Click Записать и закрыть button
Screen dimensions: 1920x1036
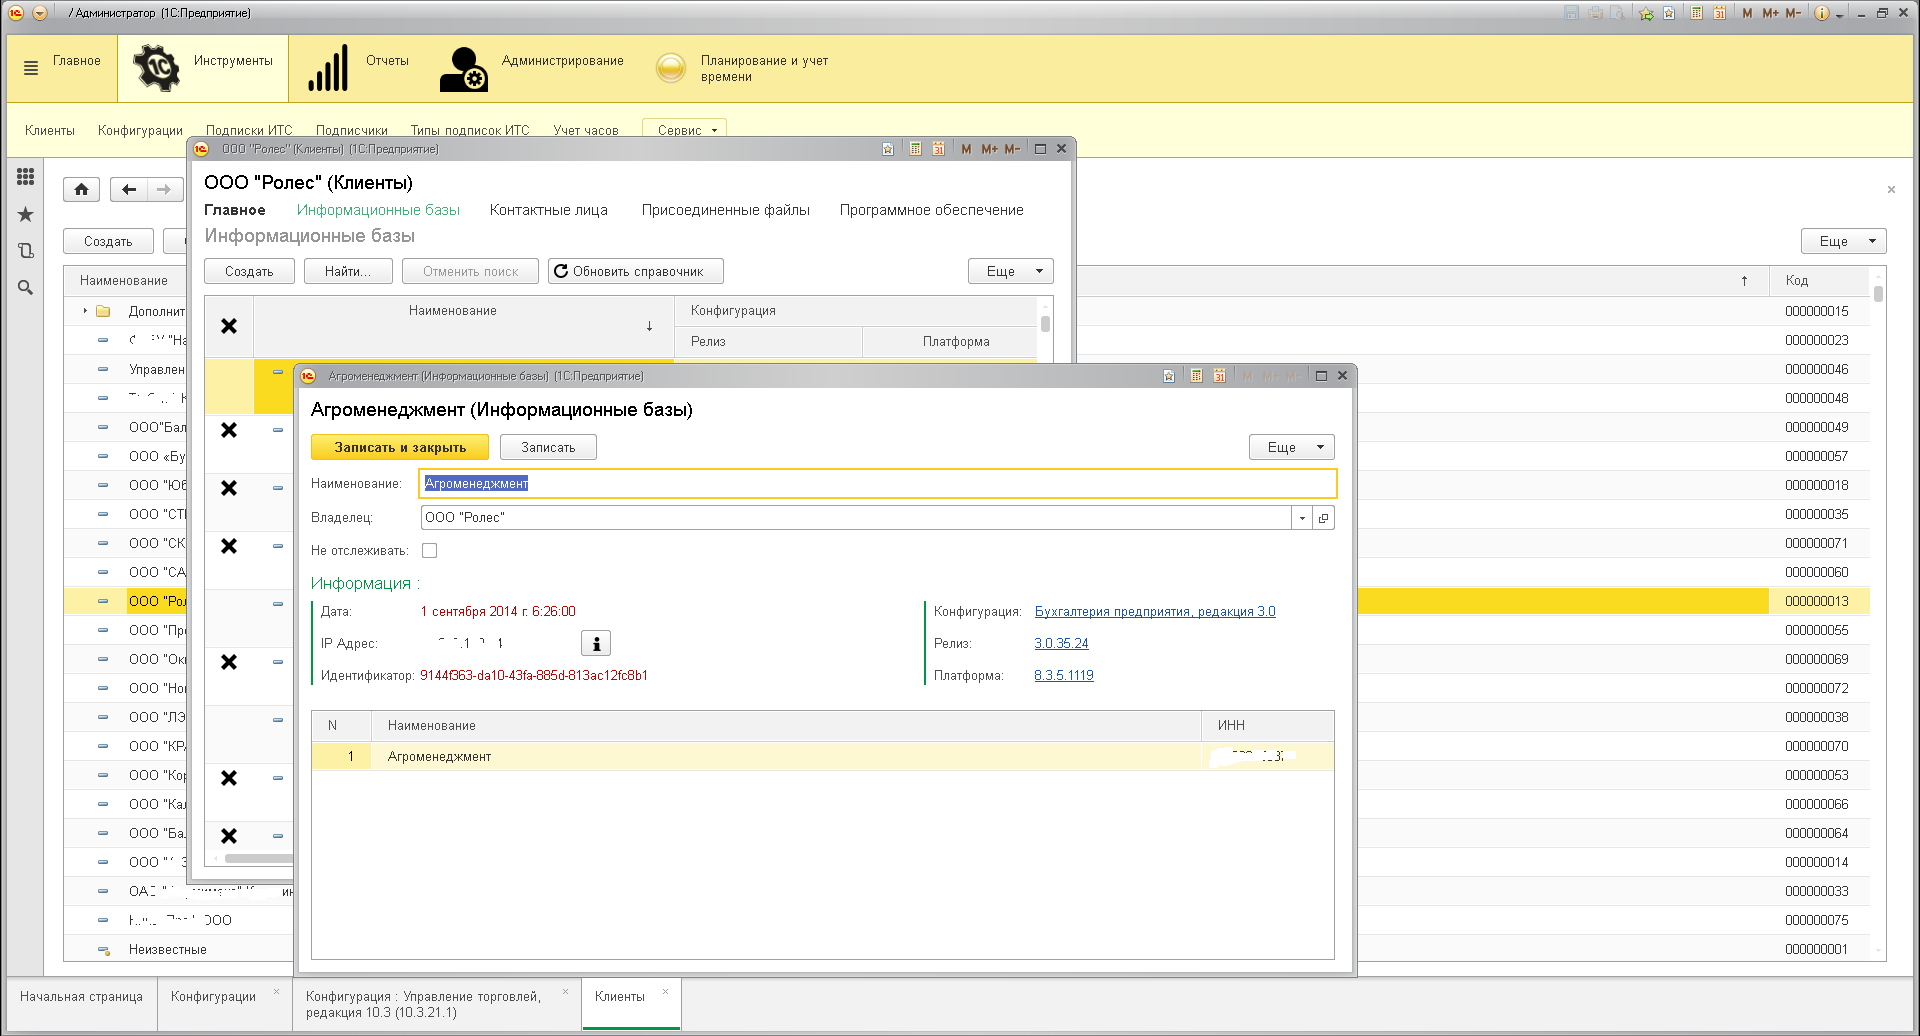[x=400, y=447]
